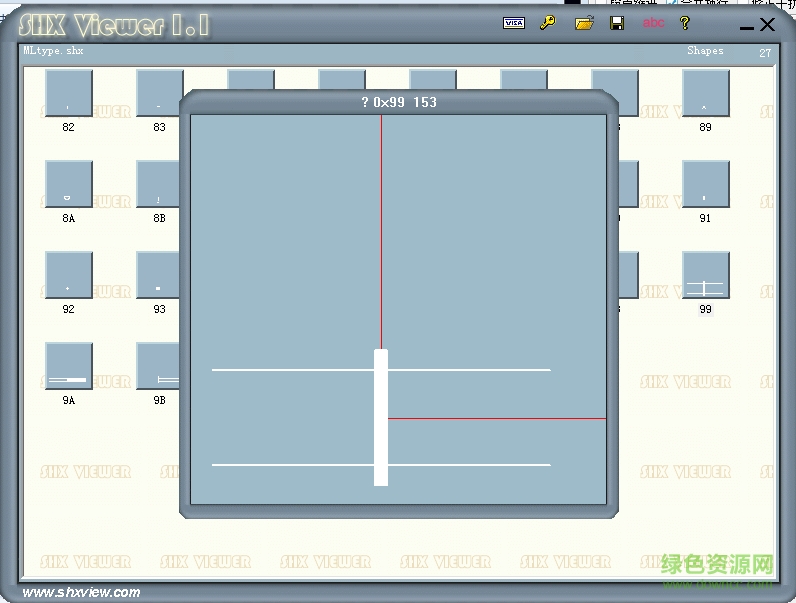The image size is (796, 603).
Task: Click the '? 0x99 153' preview title
Action: [x=399, y=102]
